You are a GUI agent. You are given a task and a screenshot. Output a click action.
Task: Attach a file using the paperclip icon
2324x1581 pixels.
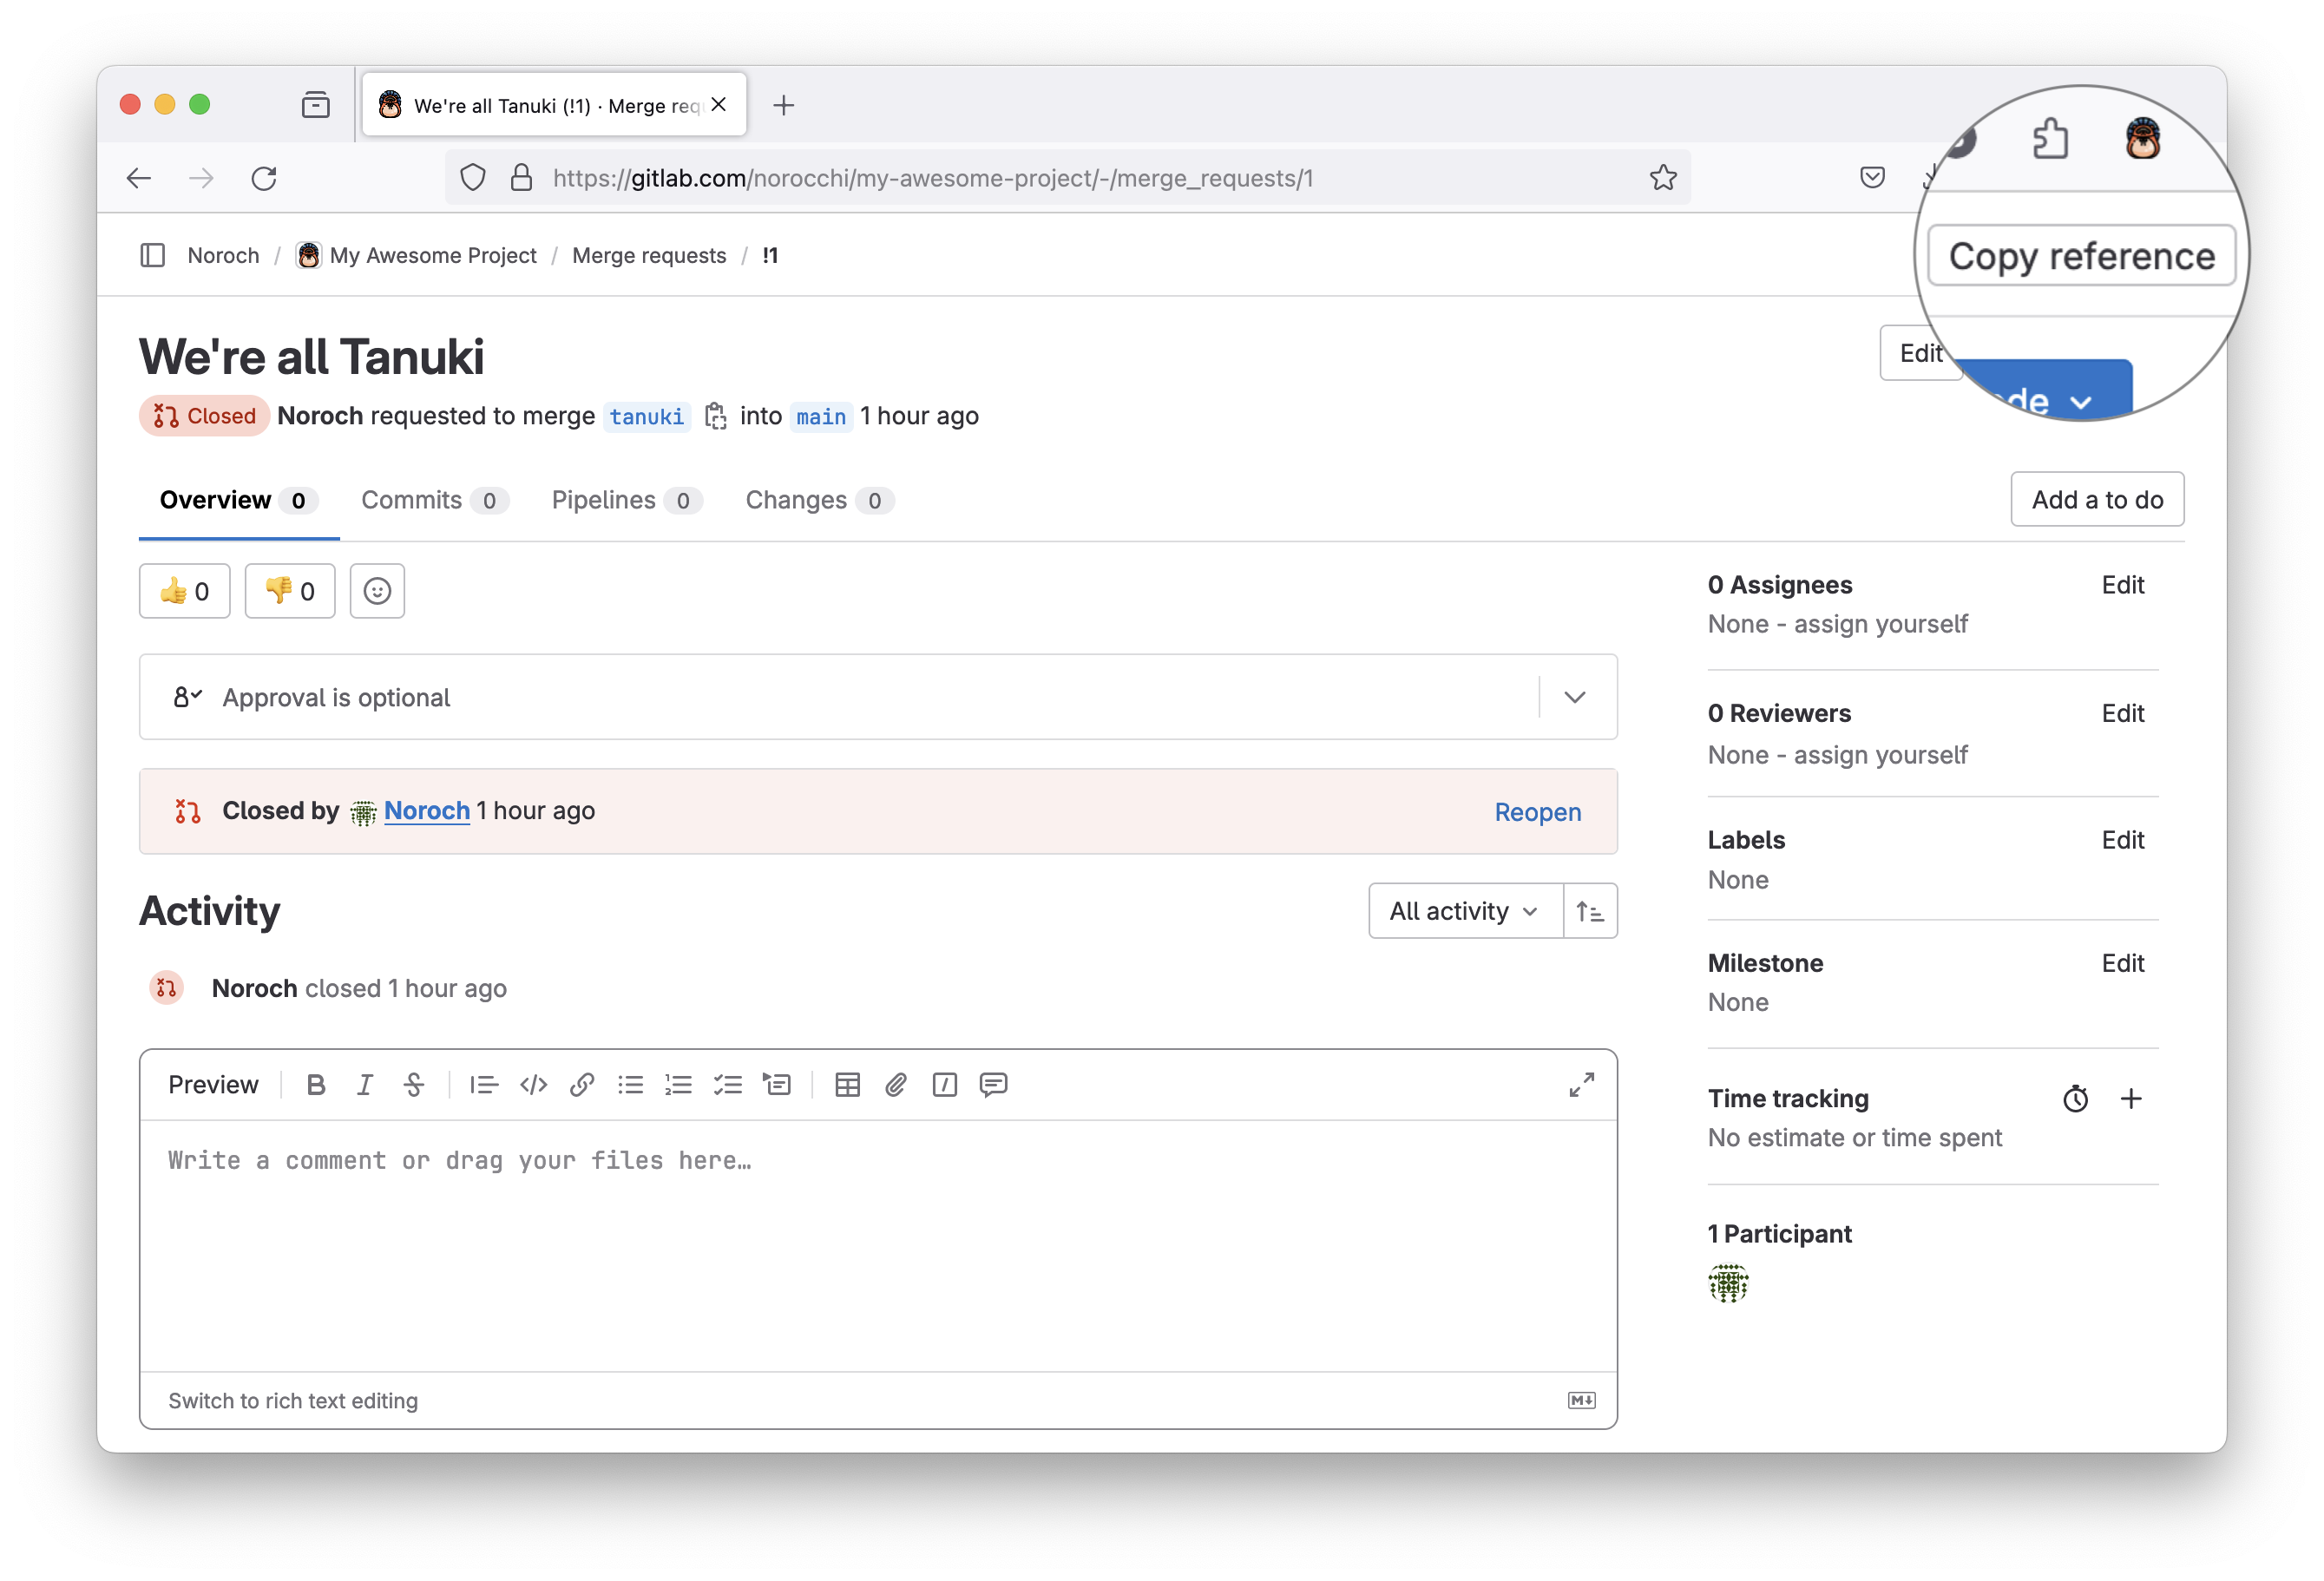896,1085
